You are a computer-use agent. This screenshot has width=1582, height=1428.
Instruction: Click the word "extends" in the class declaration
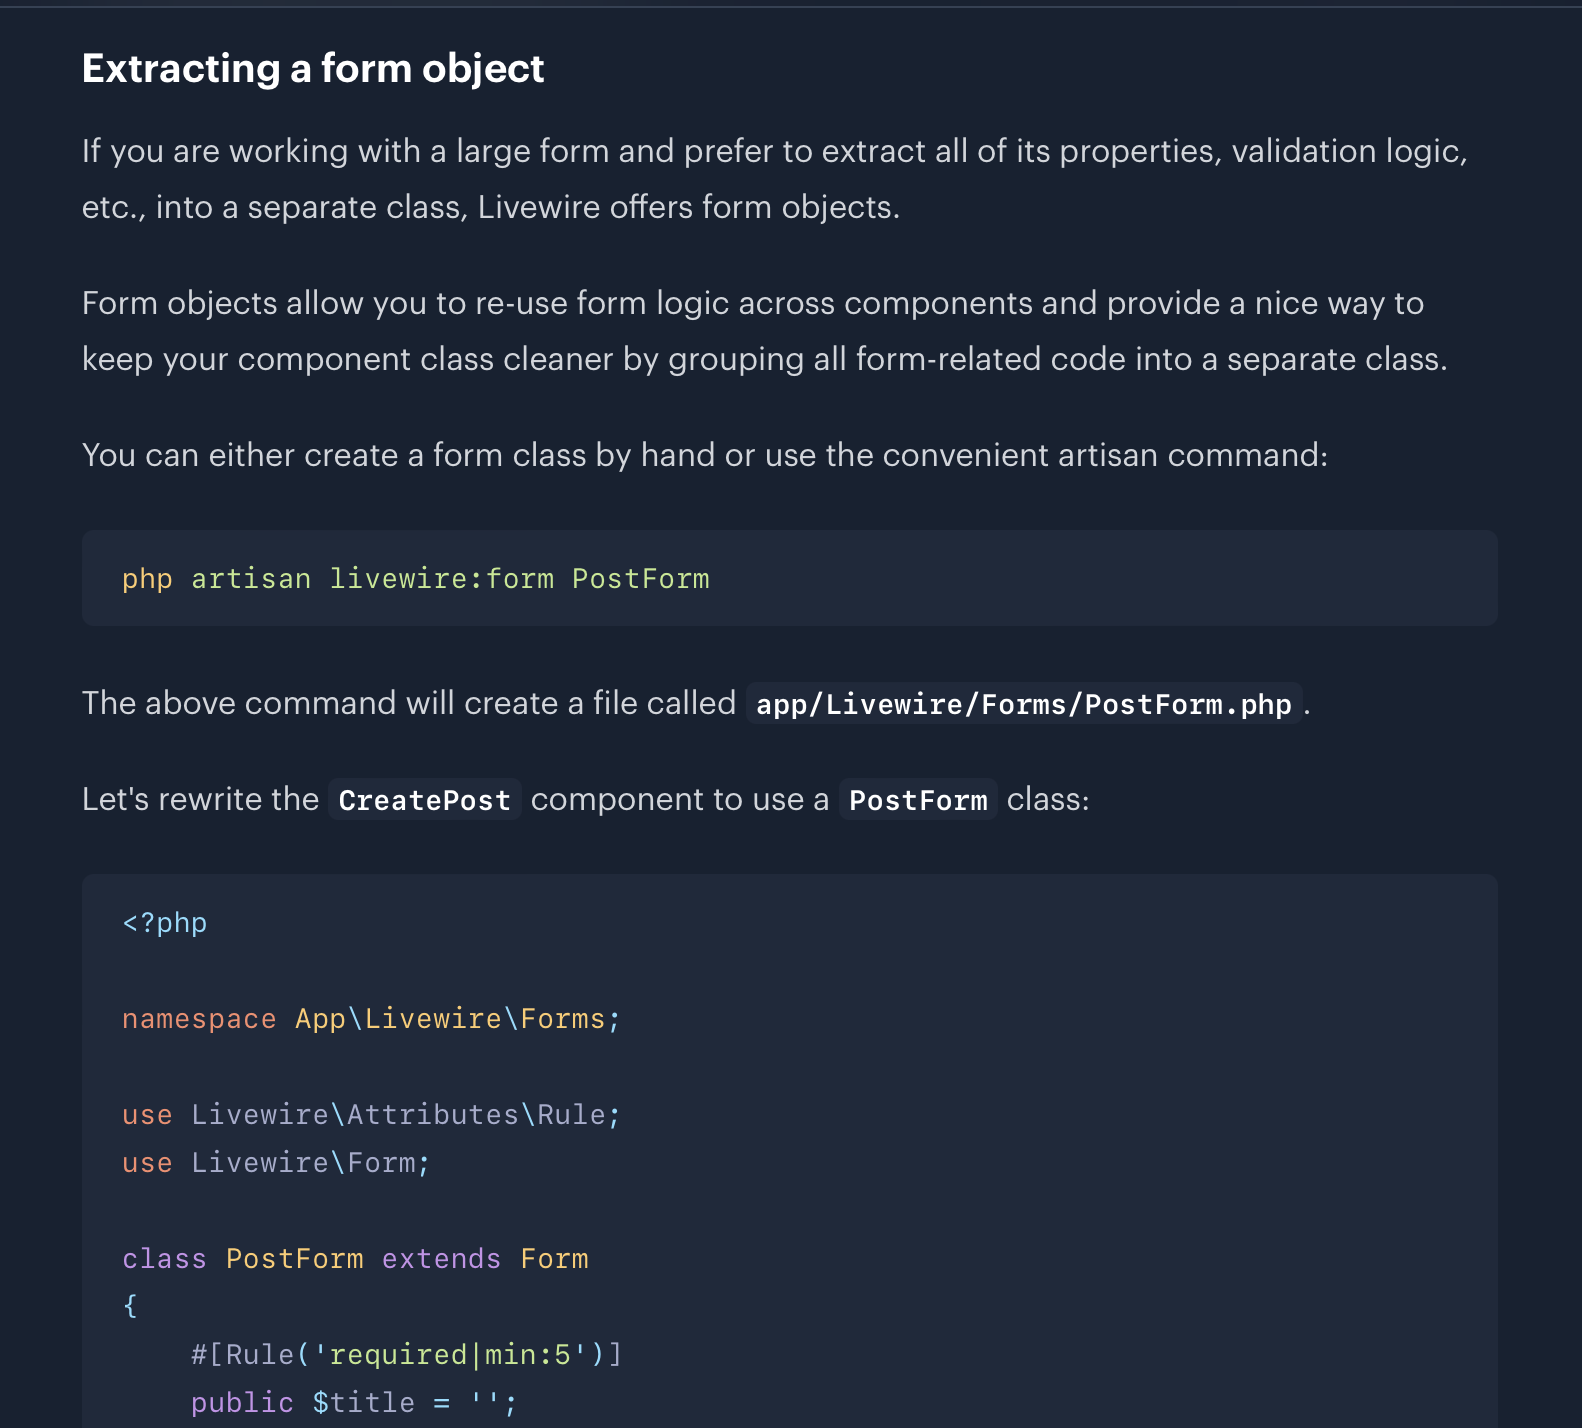441,1259
